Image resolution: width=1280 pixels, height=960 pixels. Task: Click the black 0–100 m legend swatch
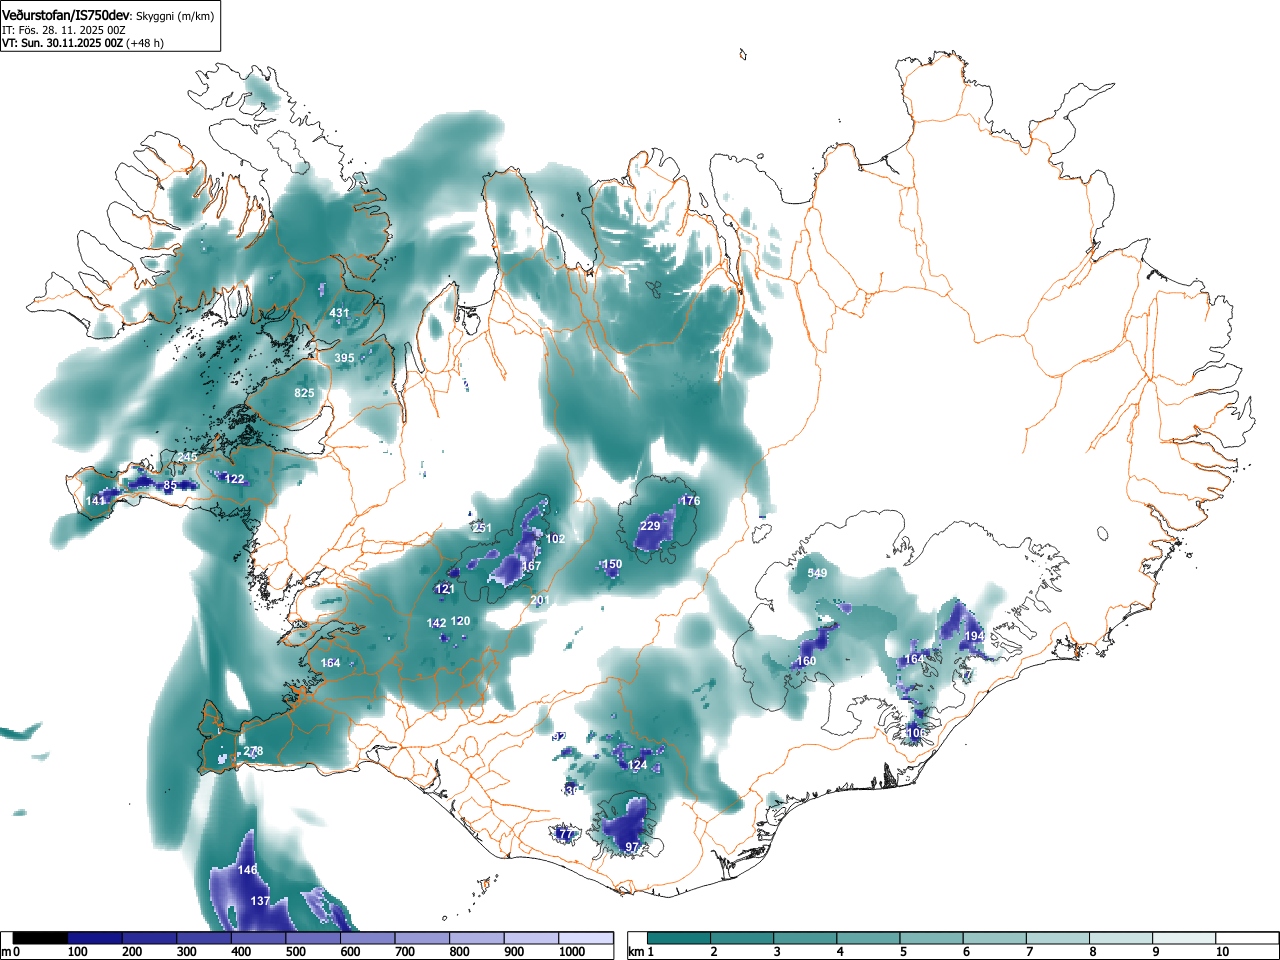point(41,938)
